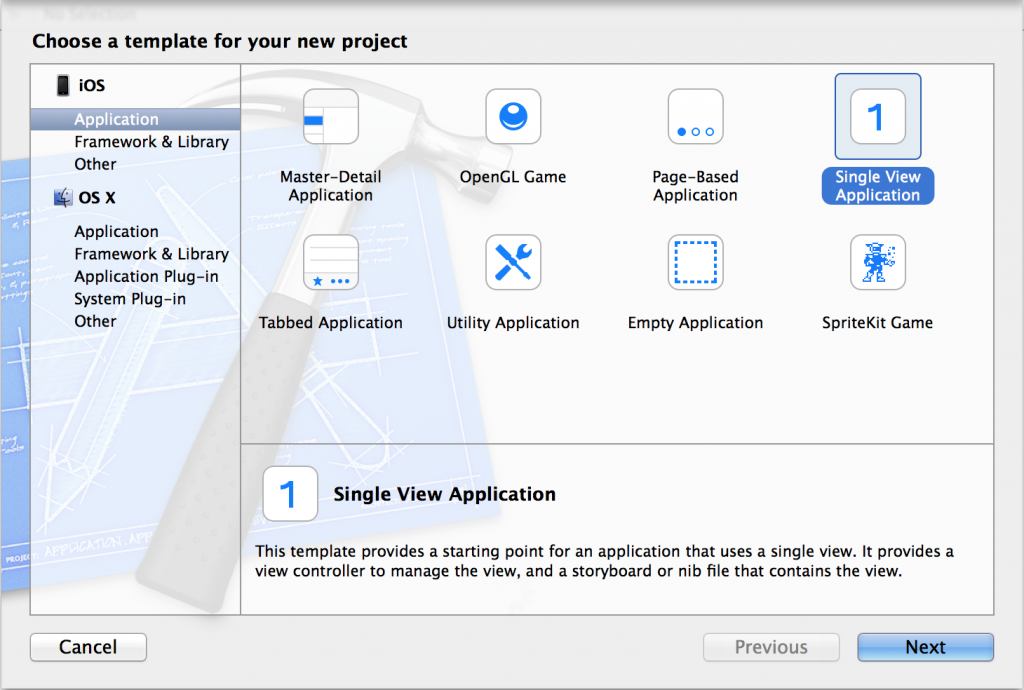Select Application Plug-in category
The image size is (1024, 690).
pos(146,276)
